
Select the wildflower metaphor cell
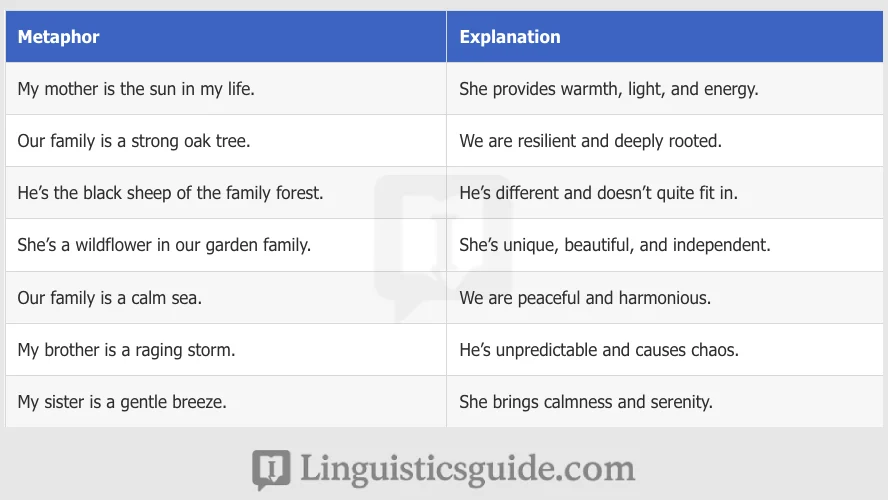[164, 245]
